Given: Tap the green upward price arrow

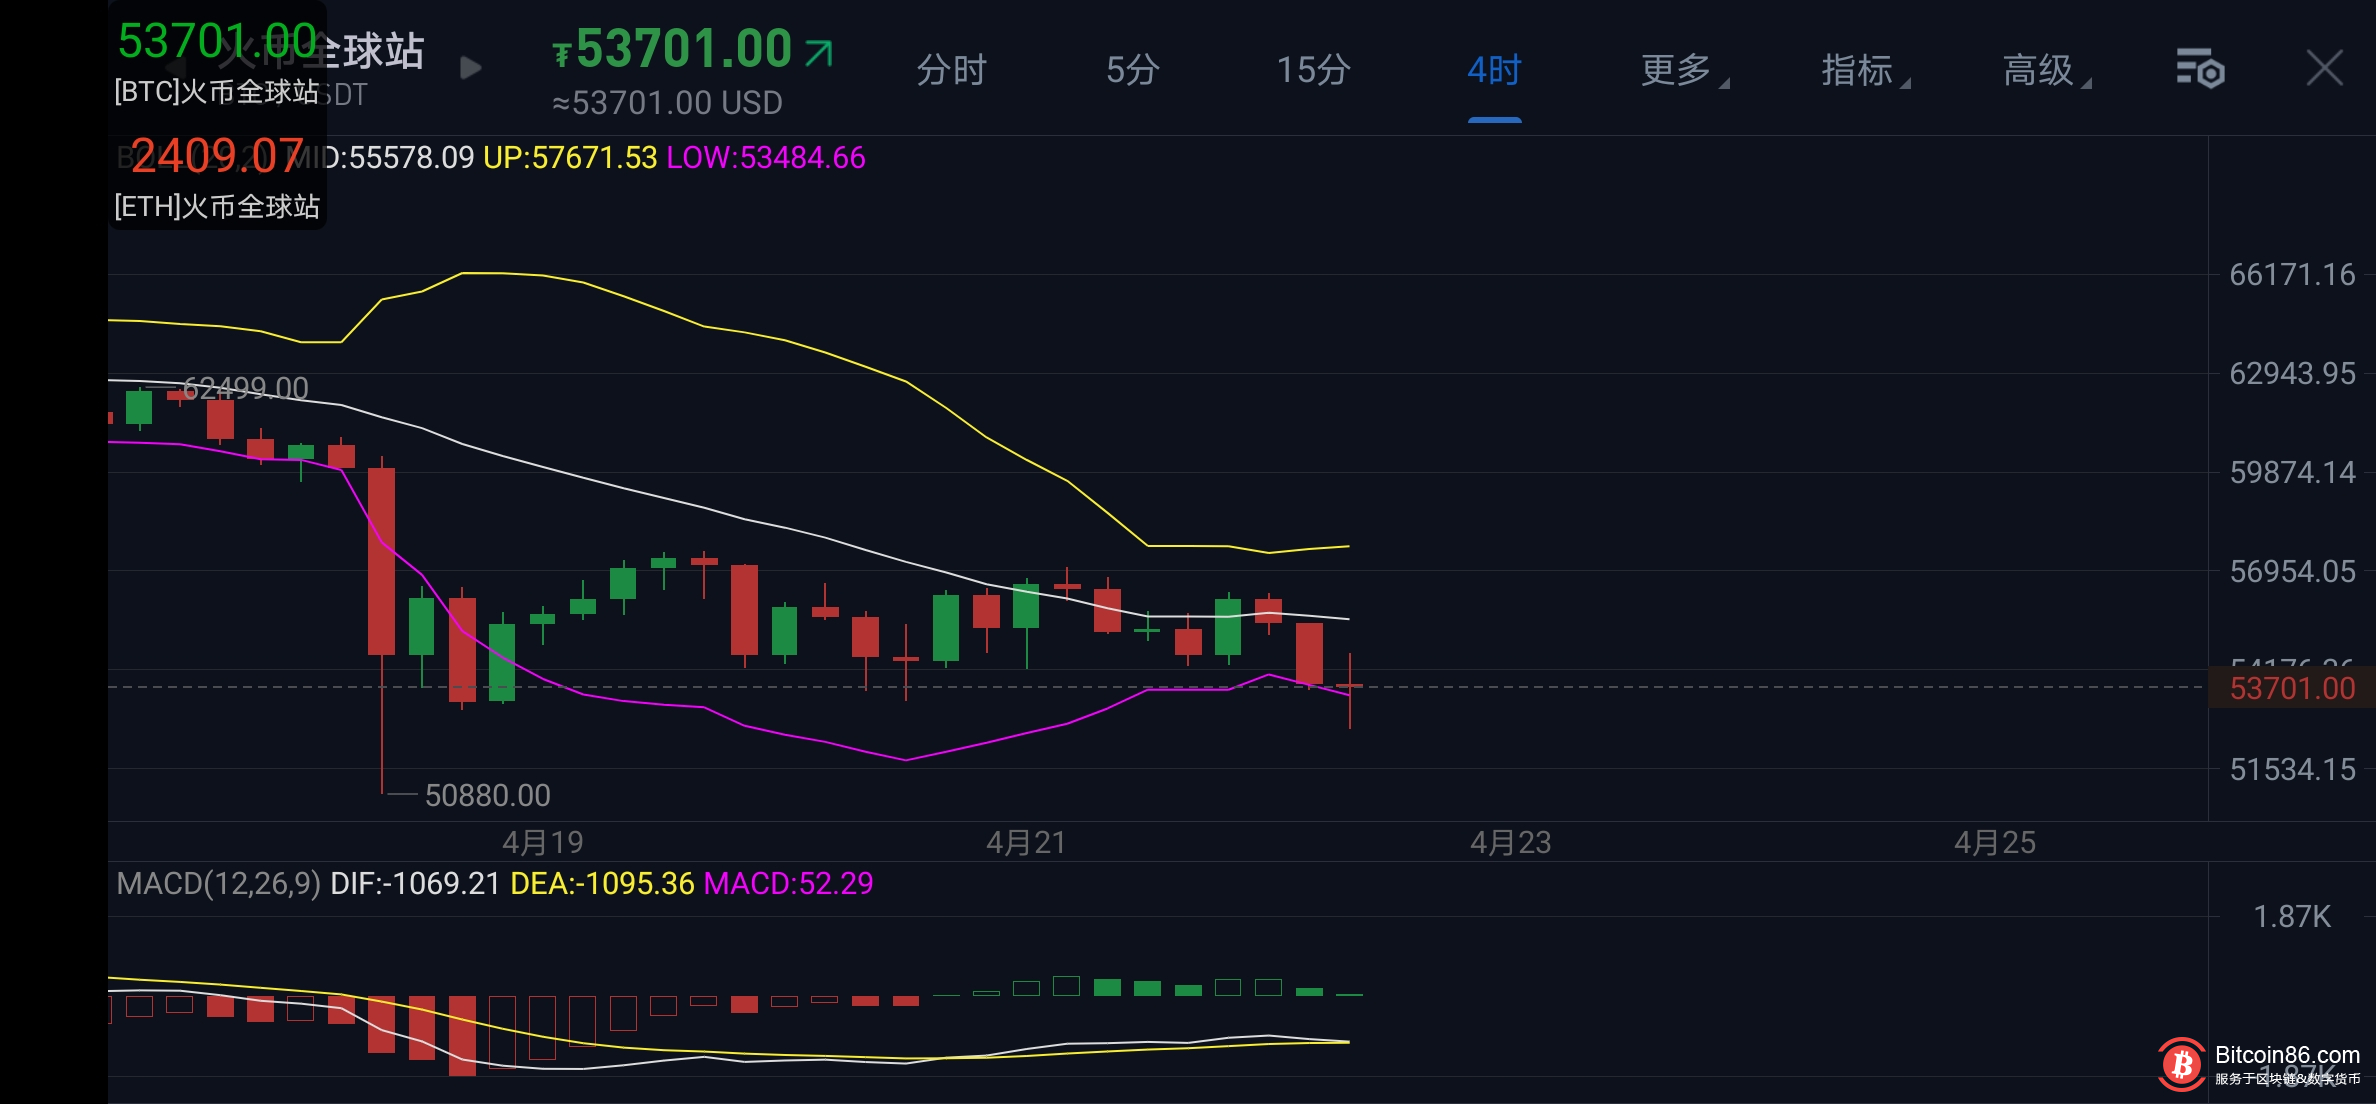Looking at the screenshot, I should coord(819,52).
